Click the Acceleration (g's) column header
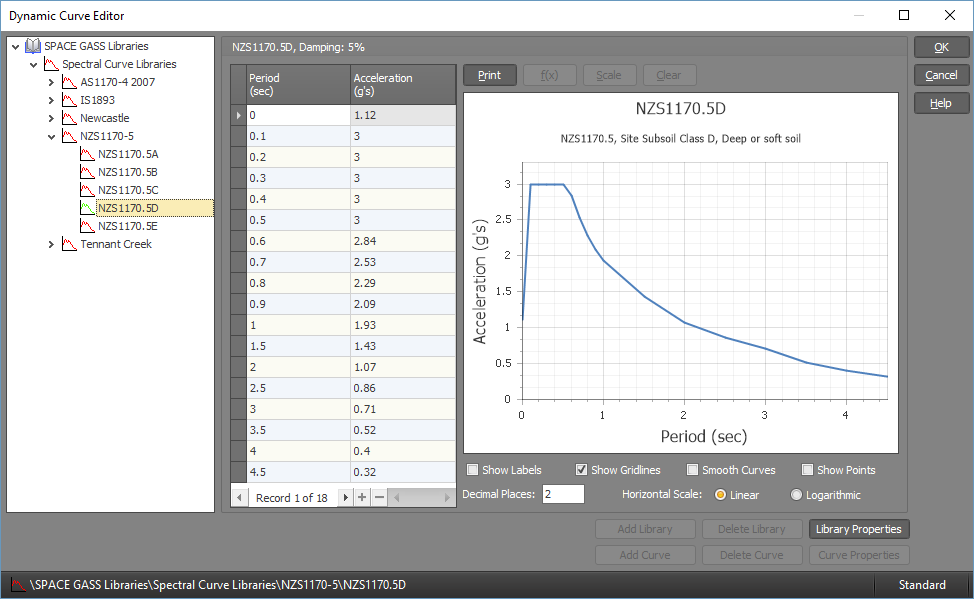 pos(403,85)
